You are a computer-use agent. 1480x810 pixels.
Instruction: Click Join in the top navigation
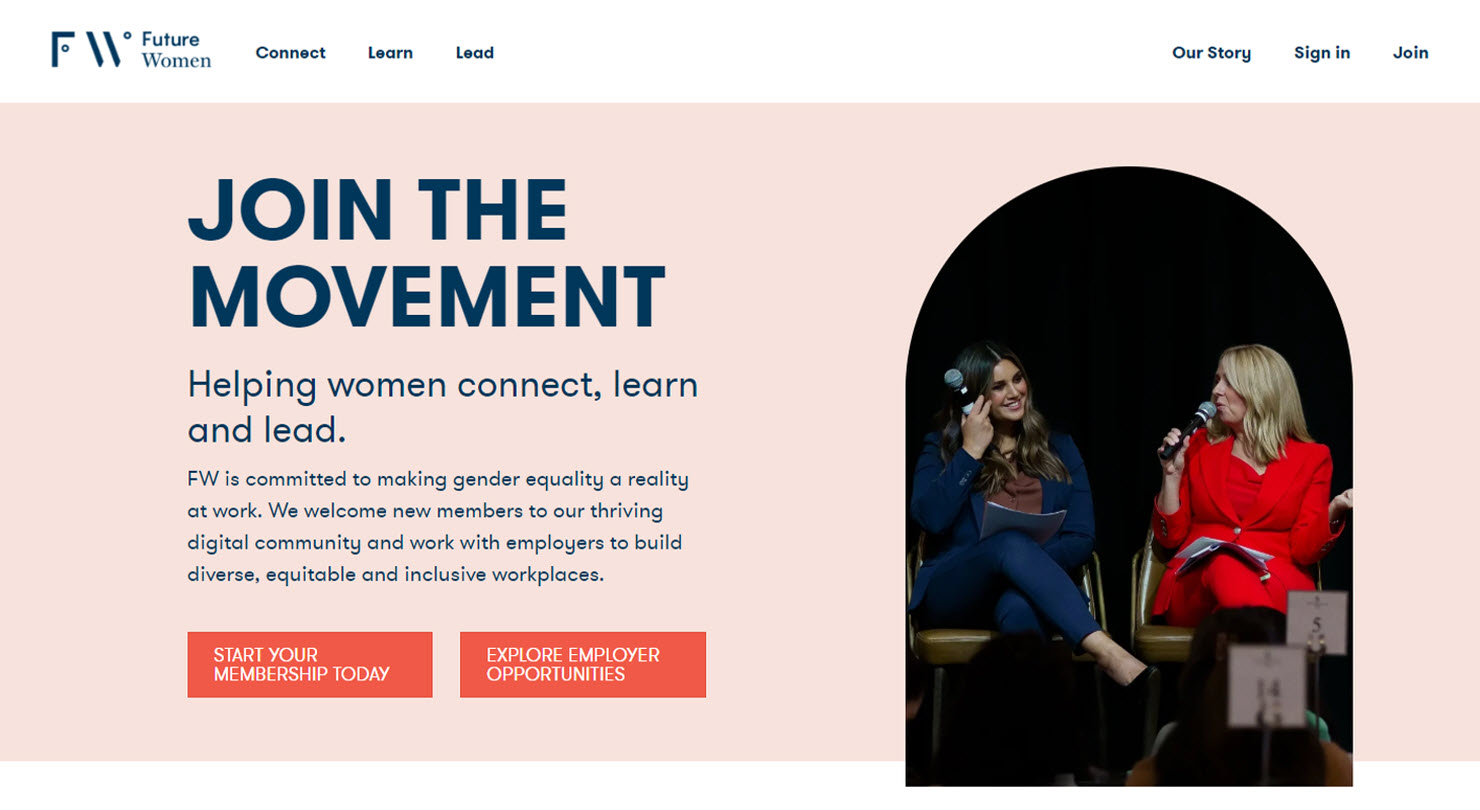[1410, 53]
